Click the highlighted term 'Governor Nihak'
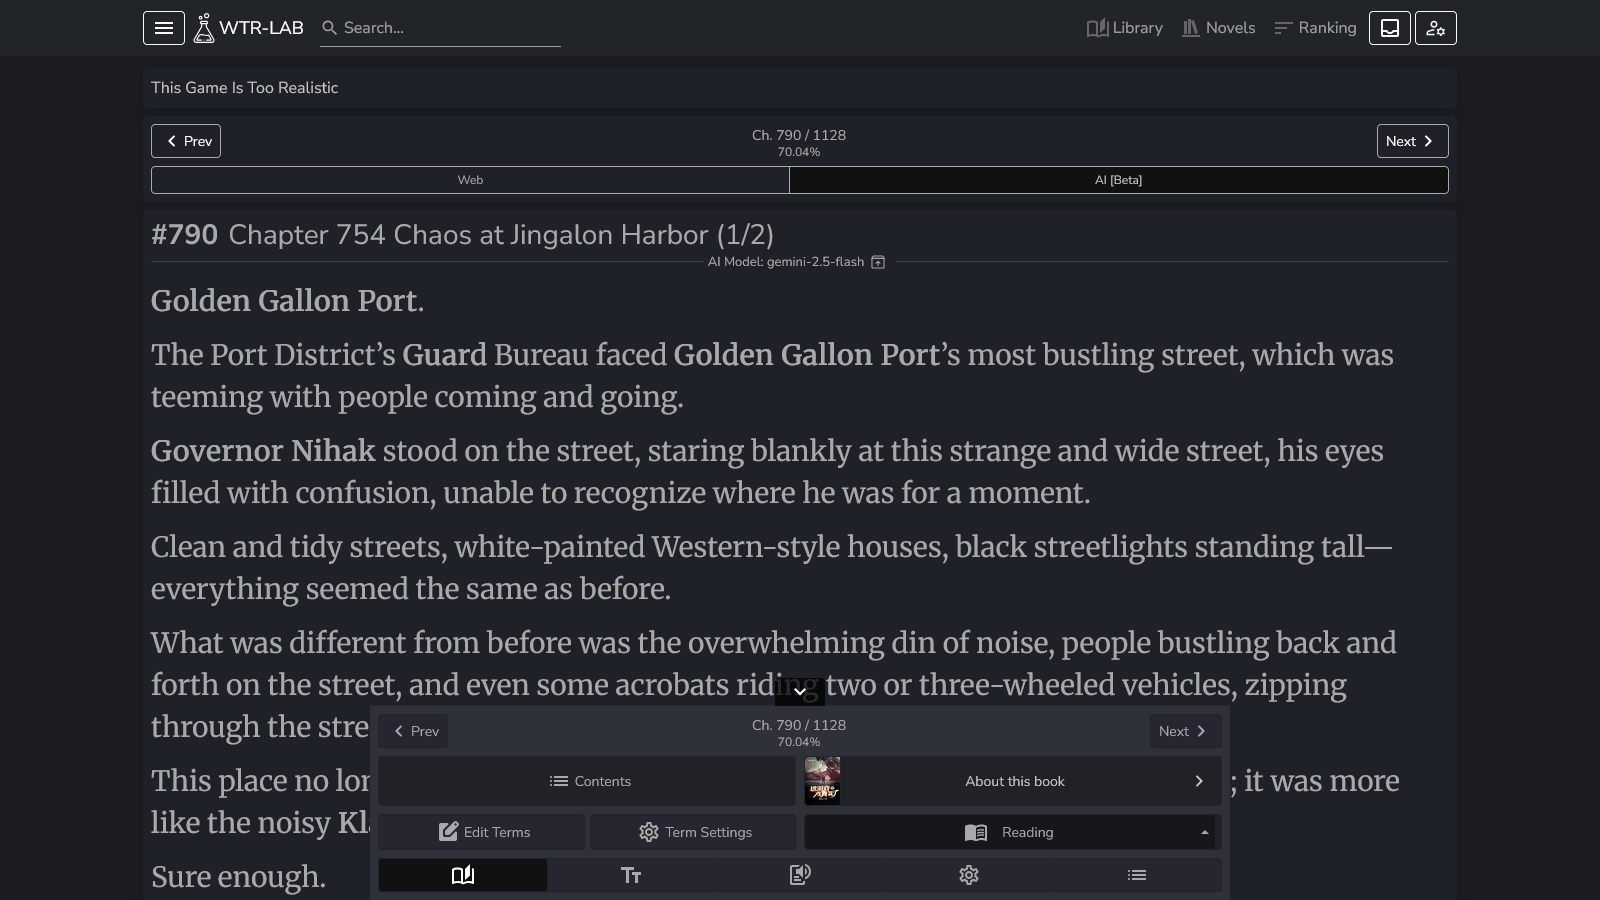 263,451
